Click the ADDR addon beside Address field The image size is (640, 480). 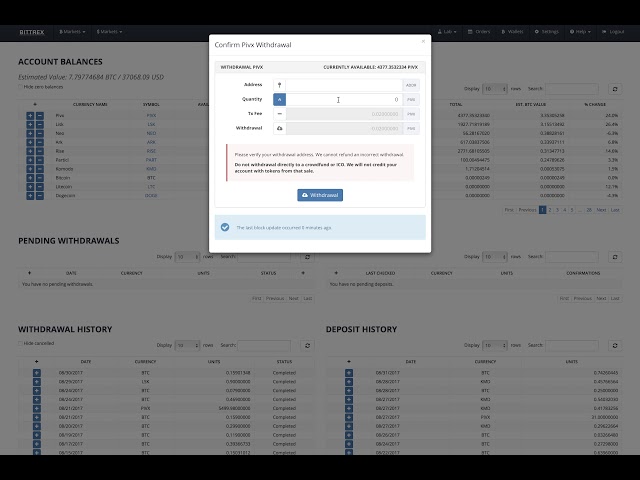tap(411, 85)
